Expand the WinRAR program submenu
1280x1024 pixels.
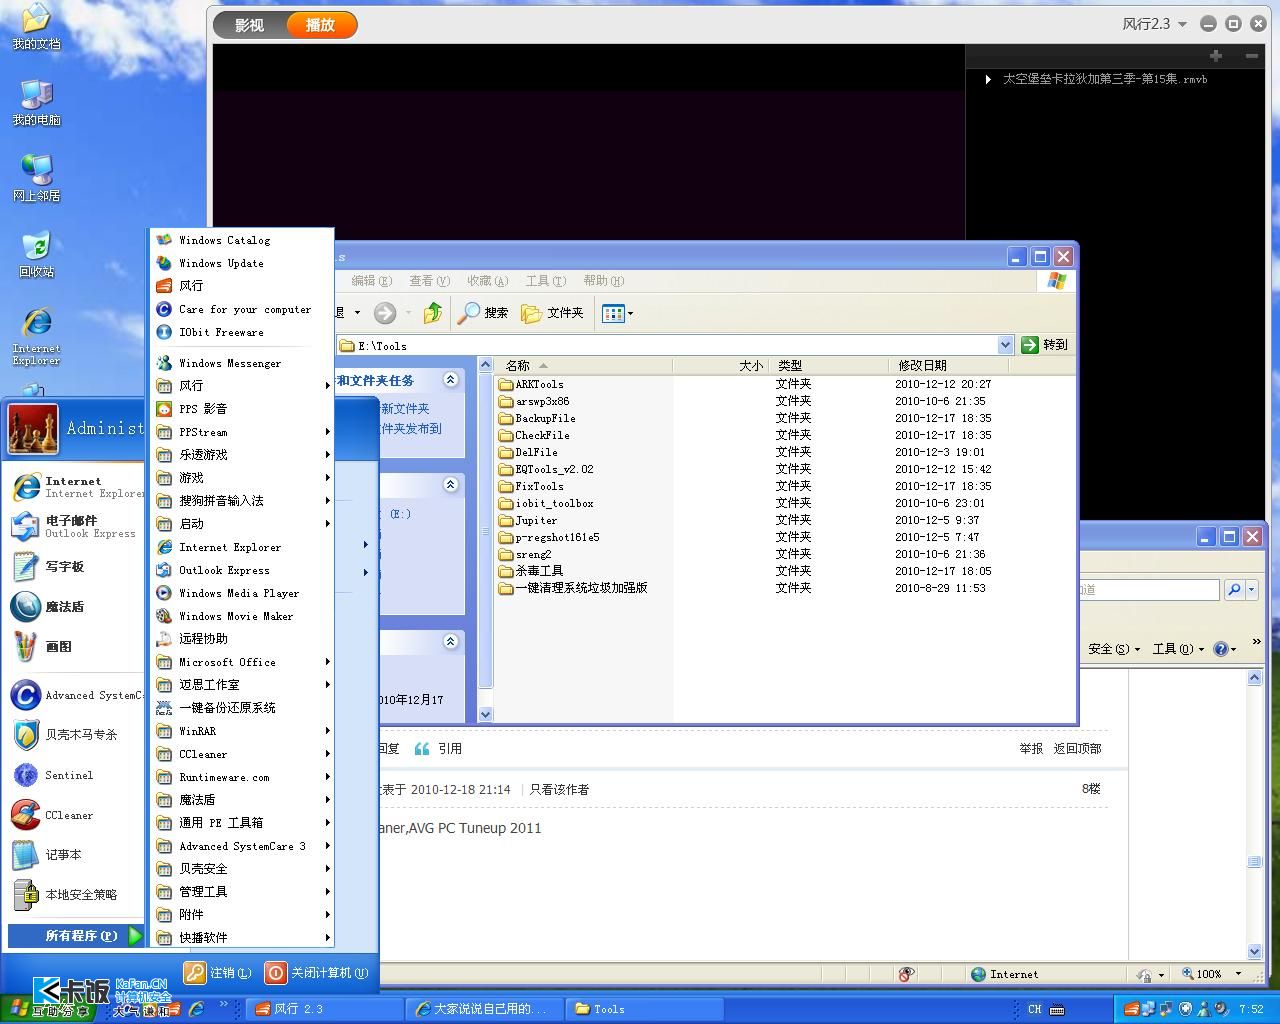click(x=241, y=731)
